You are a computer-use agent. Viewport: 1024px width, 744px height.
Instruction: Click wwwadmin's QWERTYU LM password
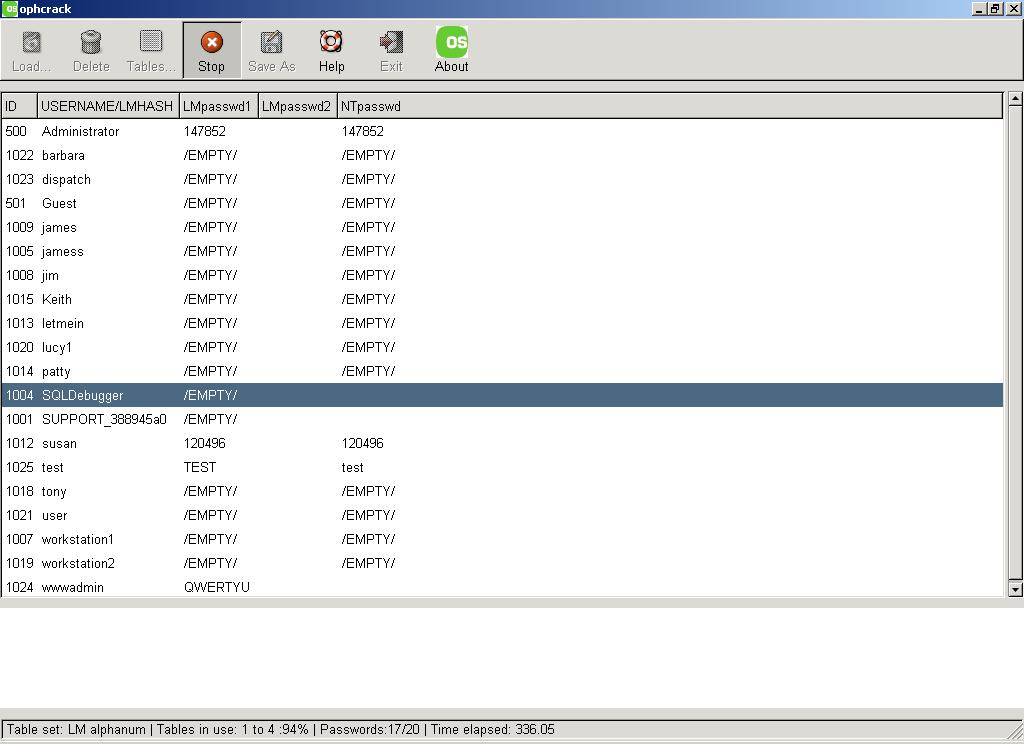(217, 588)
